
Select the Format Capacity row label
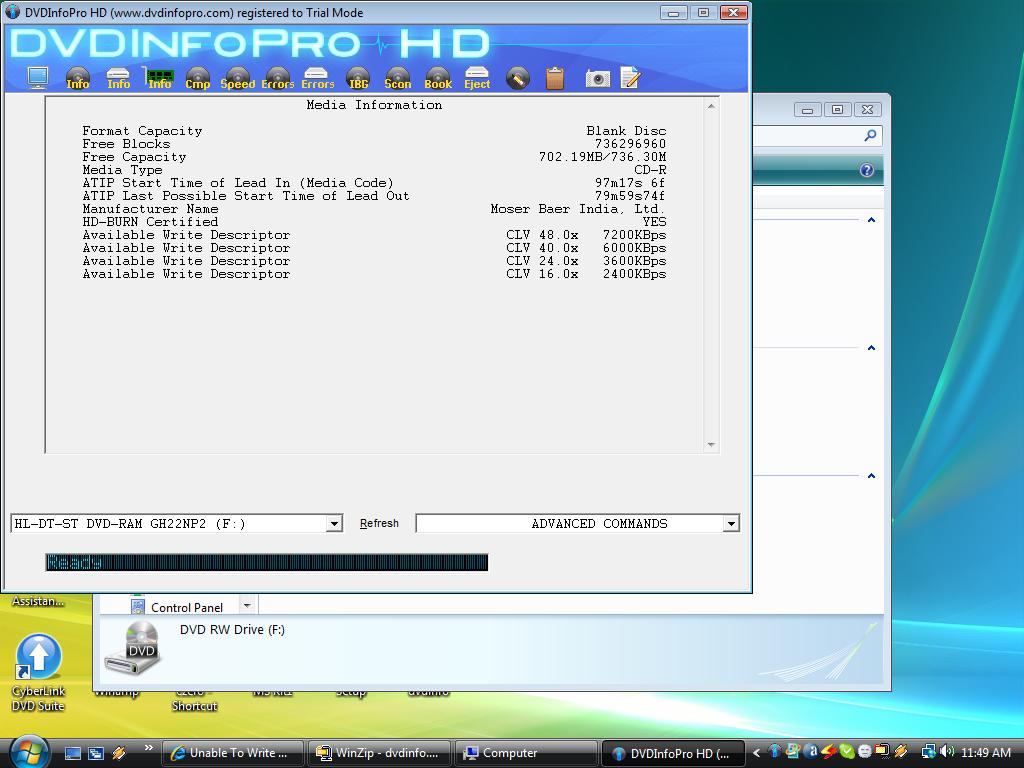(142, 131)
